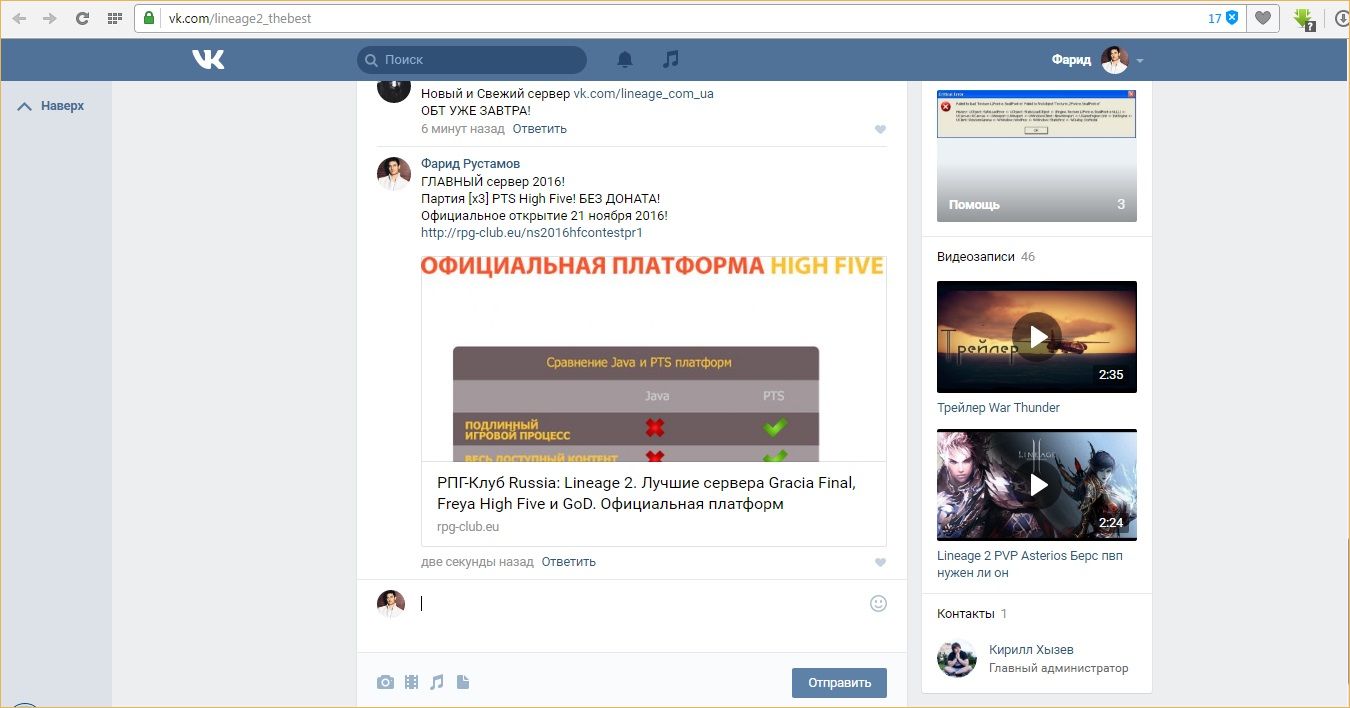Open the profile dropdown arrow next to Фарид

pyautogui.click(x=1140, y=61)
